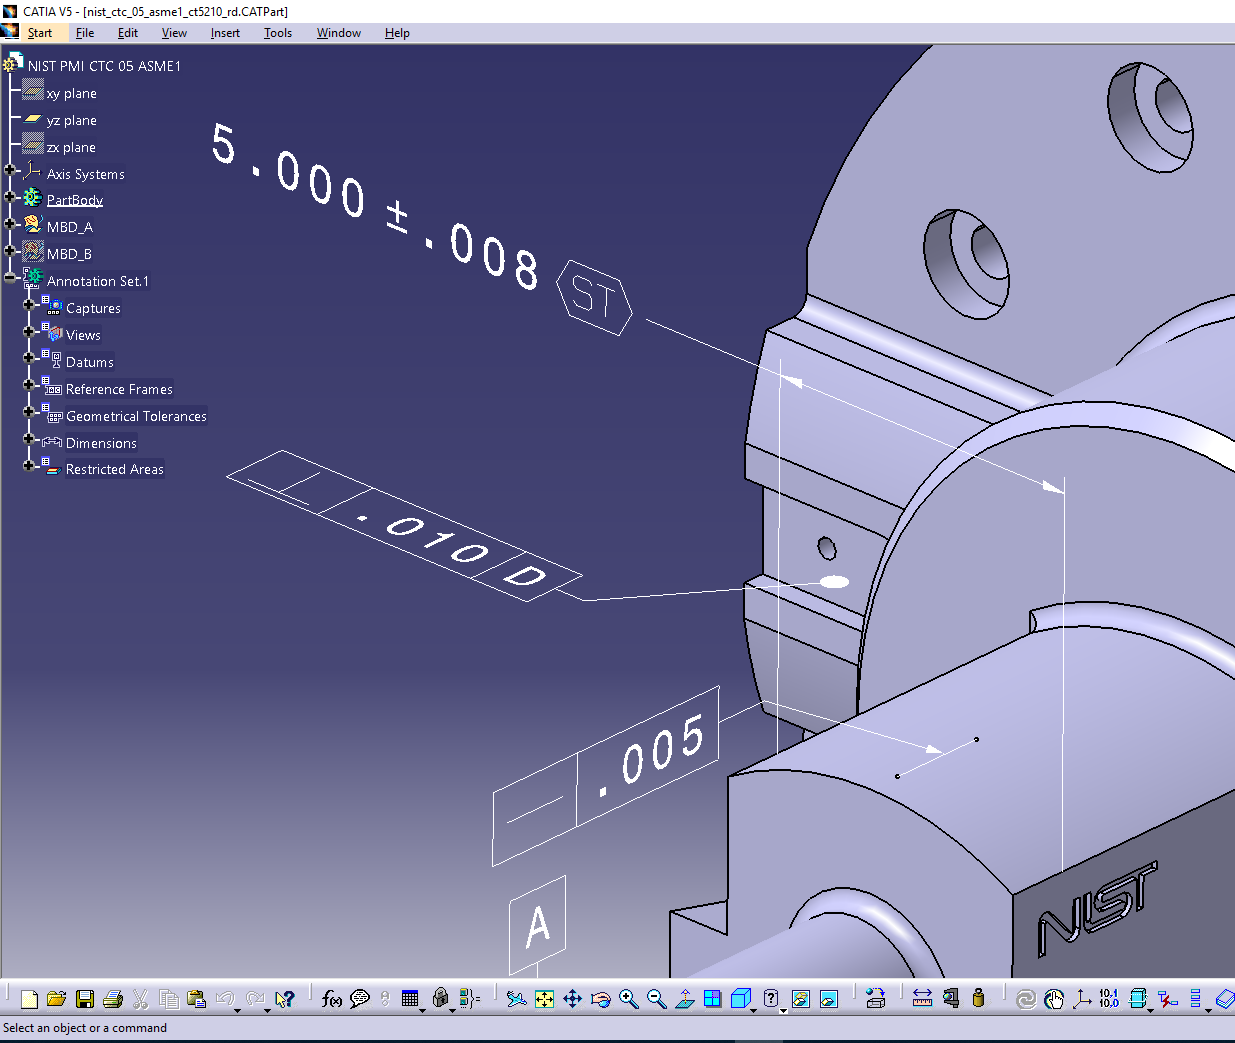Open dropdown under Isometric View cube
The image size is (1235, 1043).
(x=753, y=1010)
